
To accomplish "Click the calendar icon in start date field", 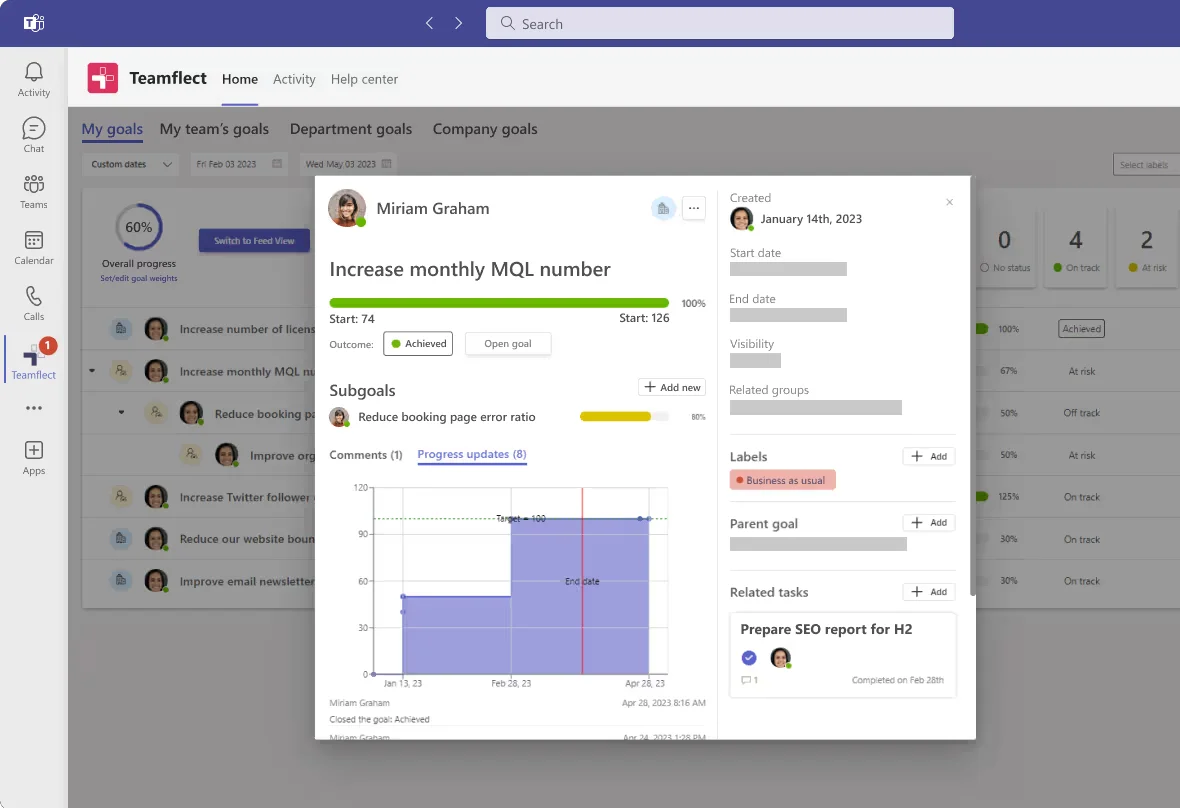I will (277, 164).
